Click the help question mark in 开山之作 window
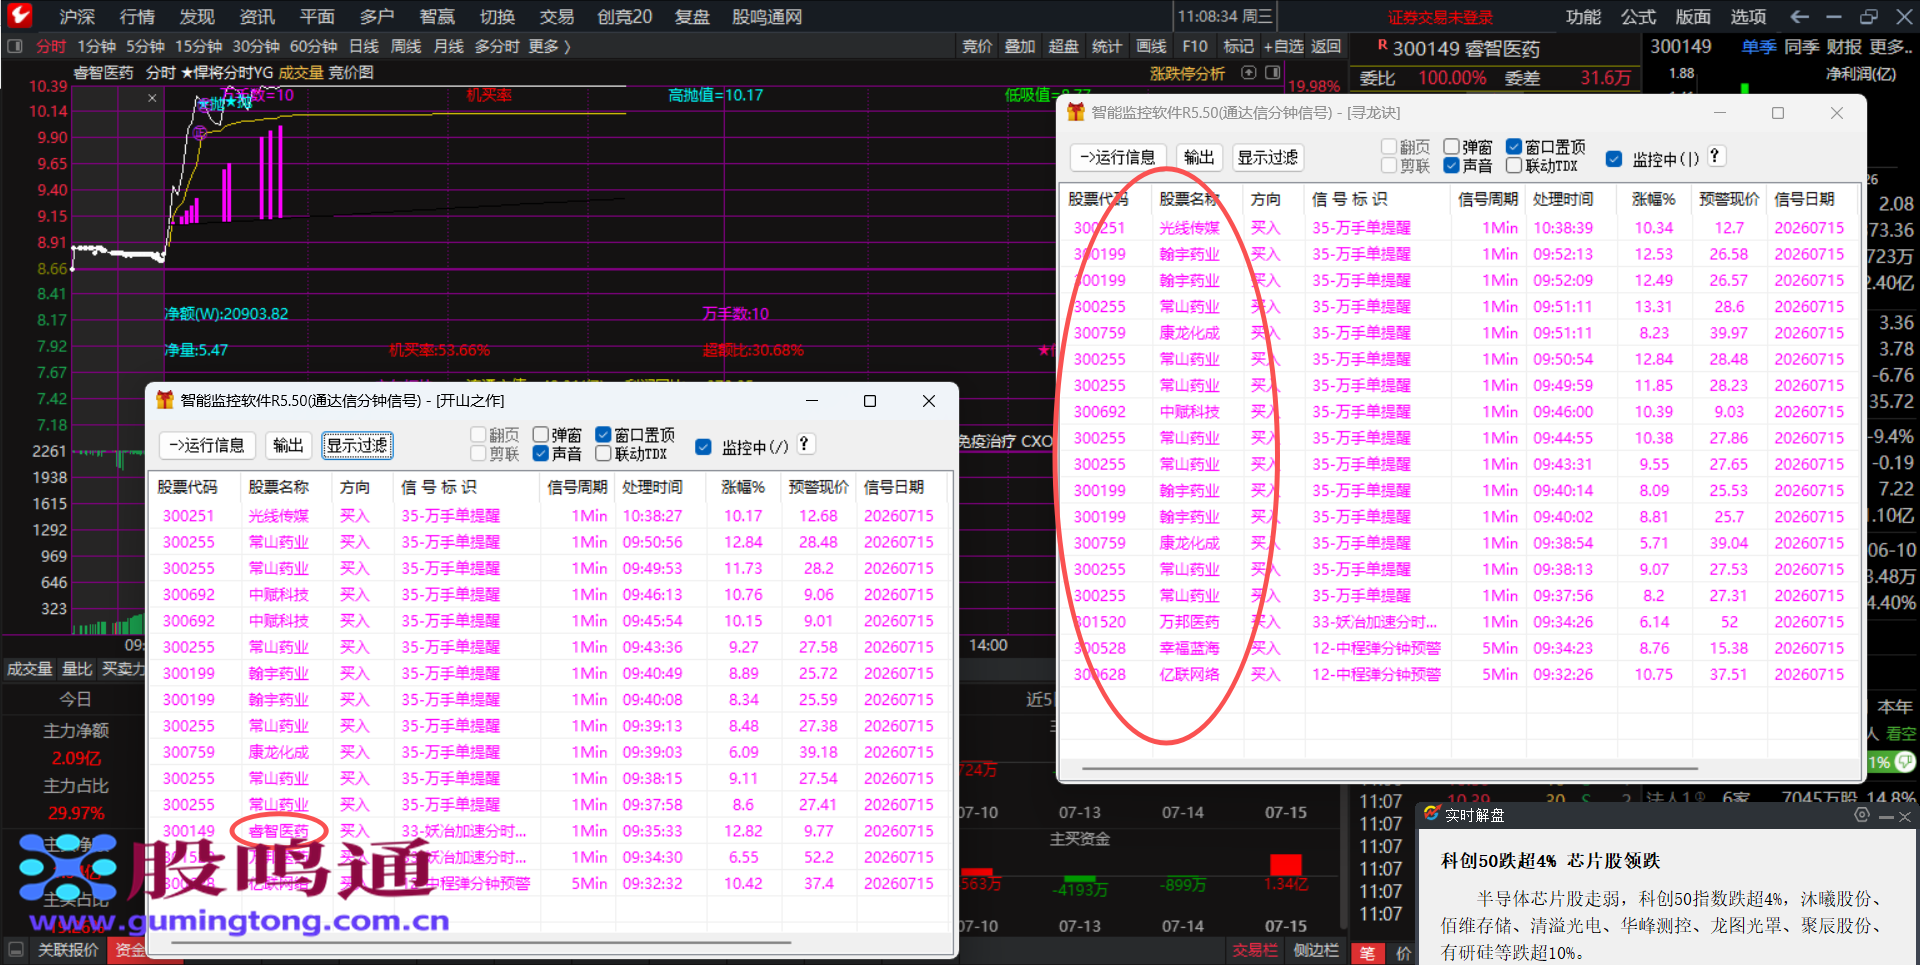1920x965 pixels. 804,444
